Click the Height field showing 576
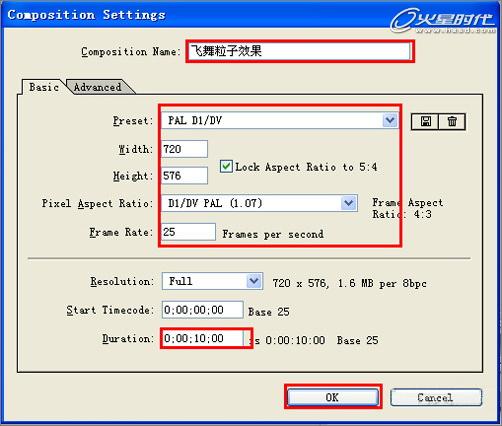The width and height of the screenshot is (502, 426). pyautogui.click(x=184, y=175)
